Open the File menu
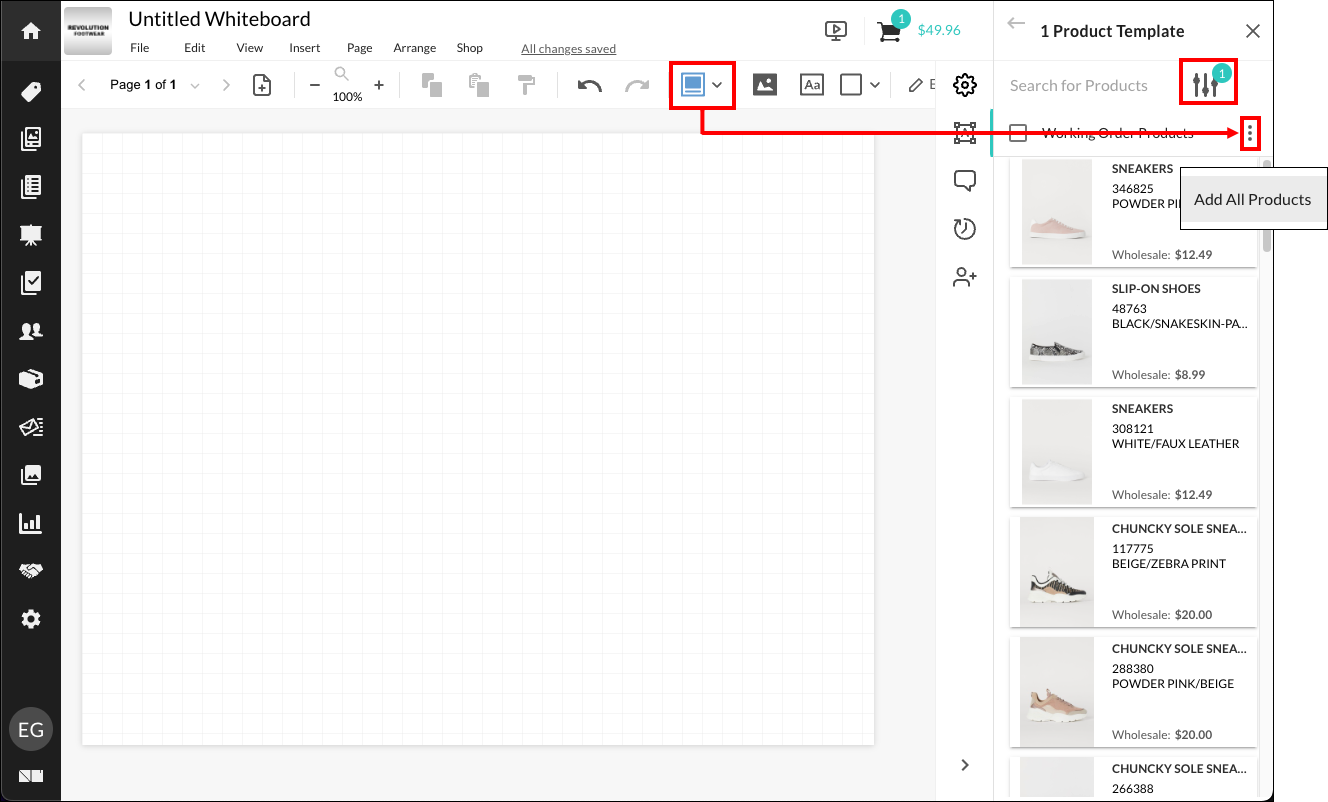 pyautogui.click(x=139, y=48)
